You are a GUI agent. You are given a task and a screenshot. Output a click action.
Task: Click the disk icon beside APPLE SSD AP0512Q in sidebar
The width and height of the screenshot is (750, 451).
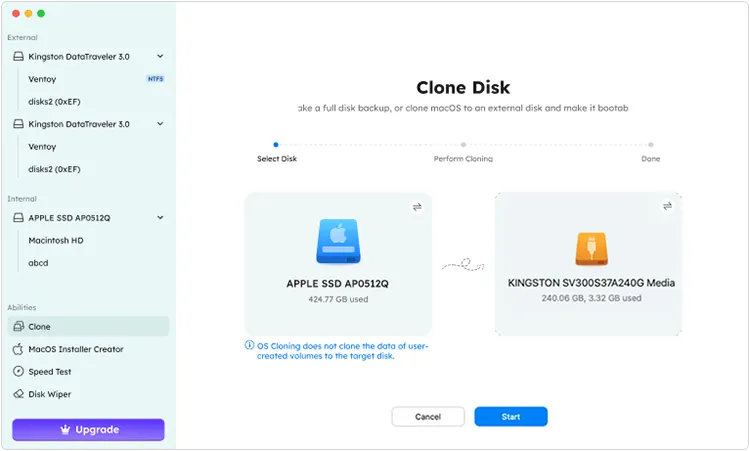(x=18, y=218)
